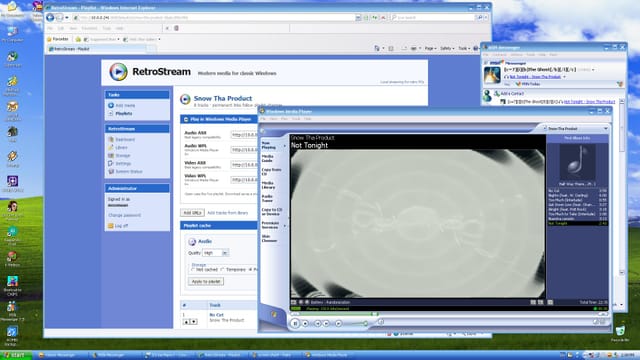Open System Status in RetroStream sidebar

point(129,171)
